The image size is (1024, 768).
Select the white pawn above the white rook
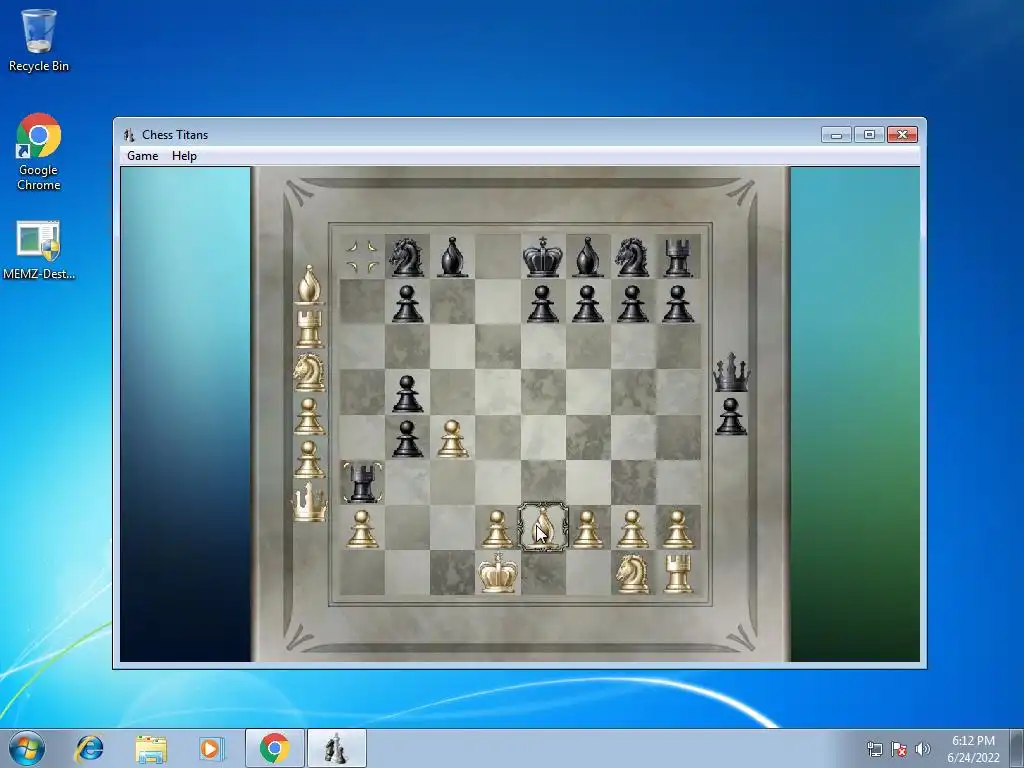[678, 528]
